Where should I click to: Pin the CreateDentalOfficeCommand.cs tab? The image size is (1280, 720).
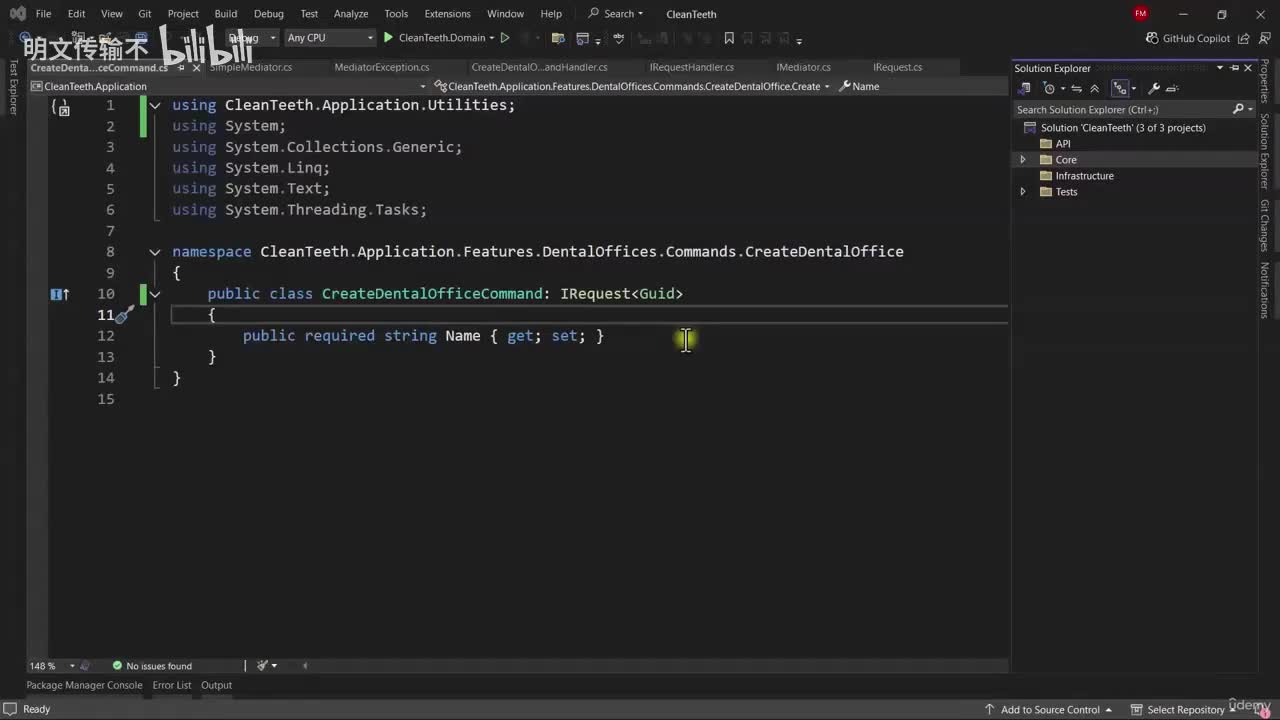(181, 67)
